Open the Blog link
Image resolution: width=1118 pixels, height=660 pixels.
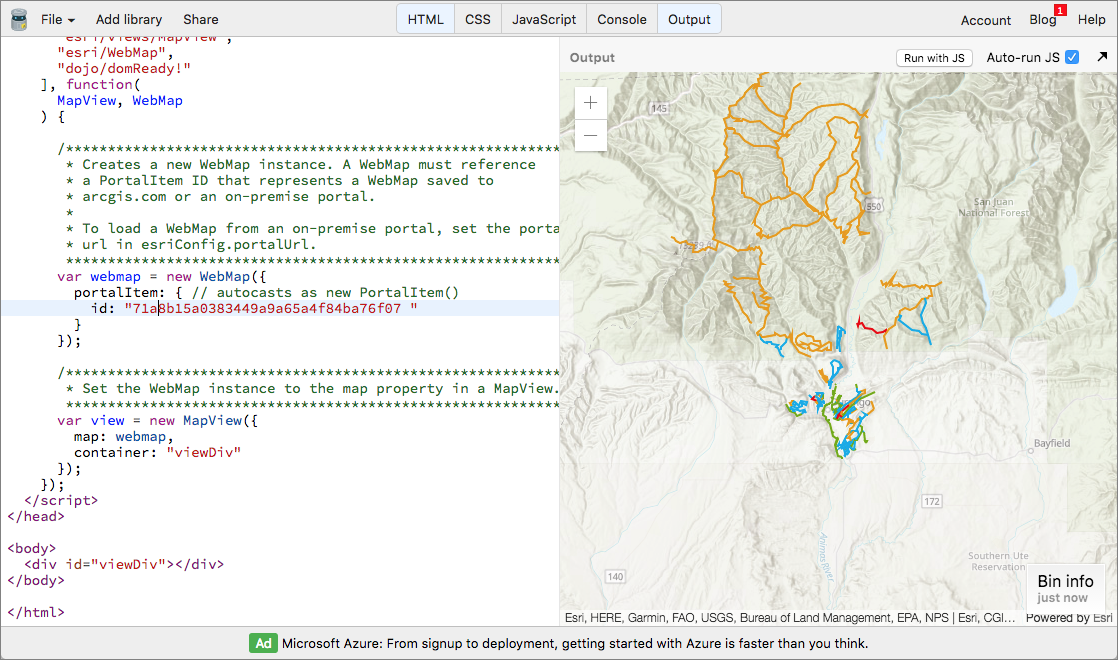pos(1042,20)
